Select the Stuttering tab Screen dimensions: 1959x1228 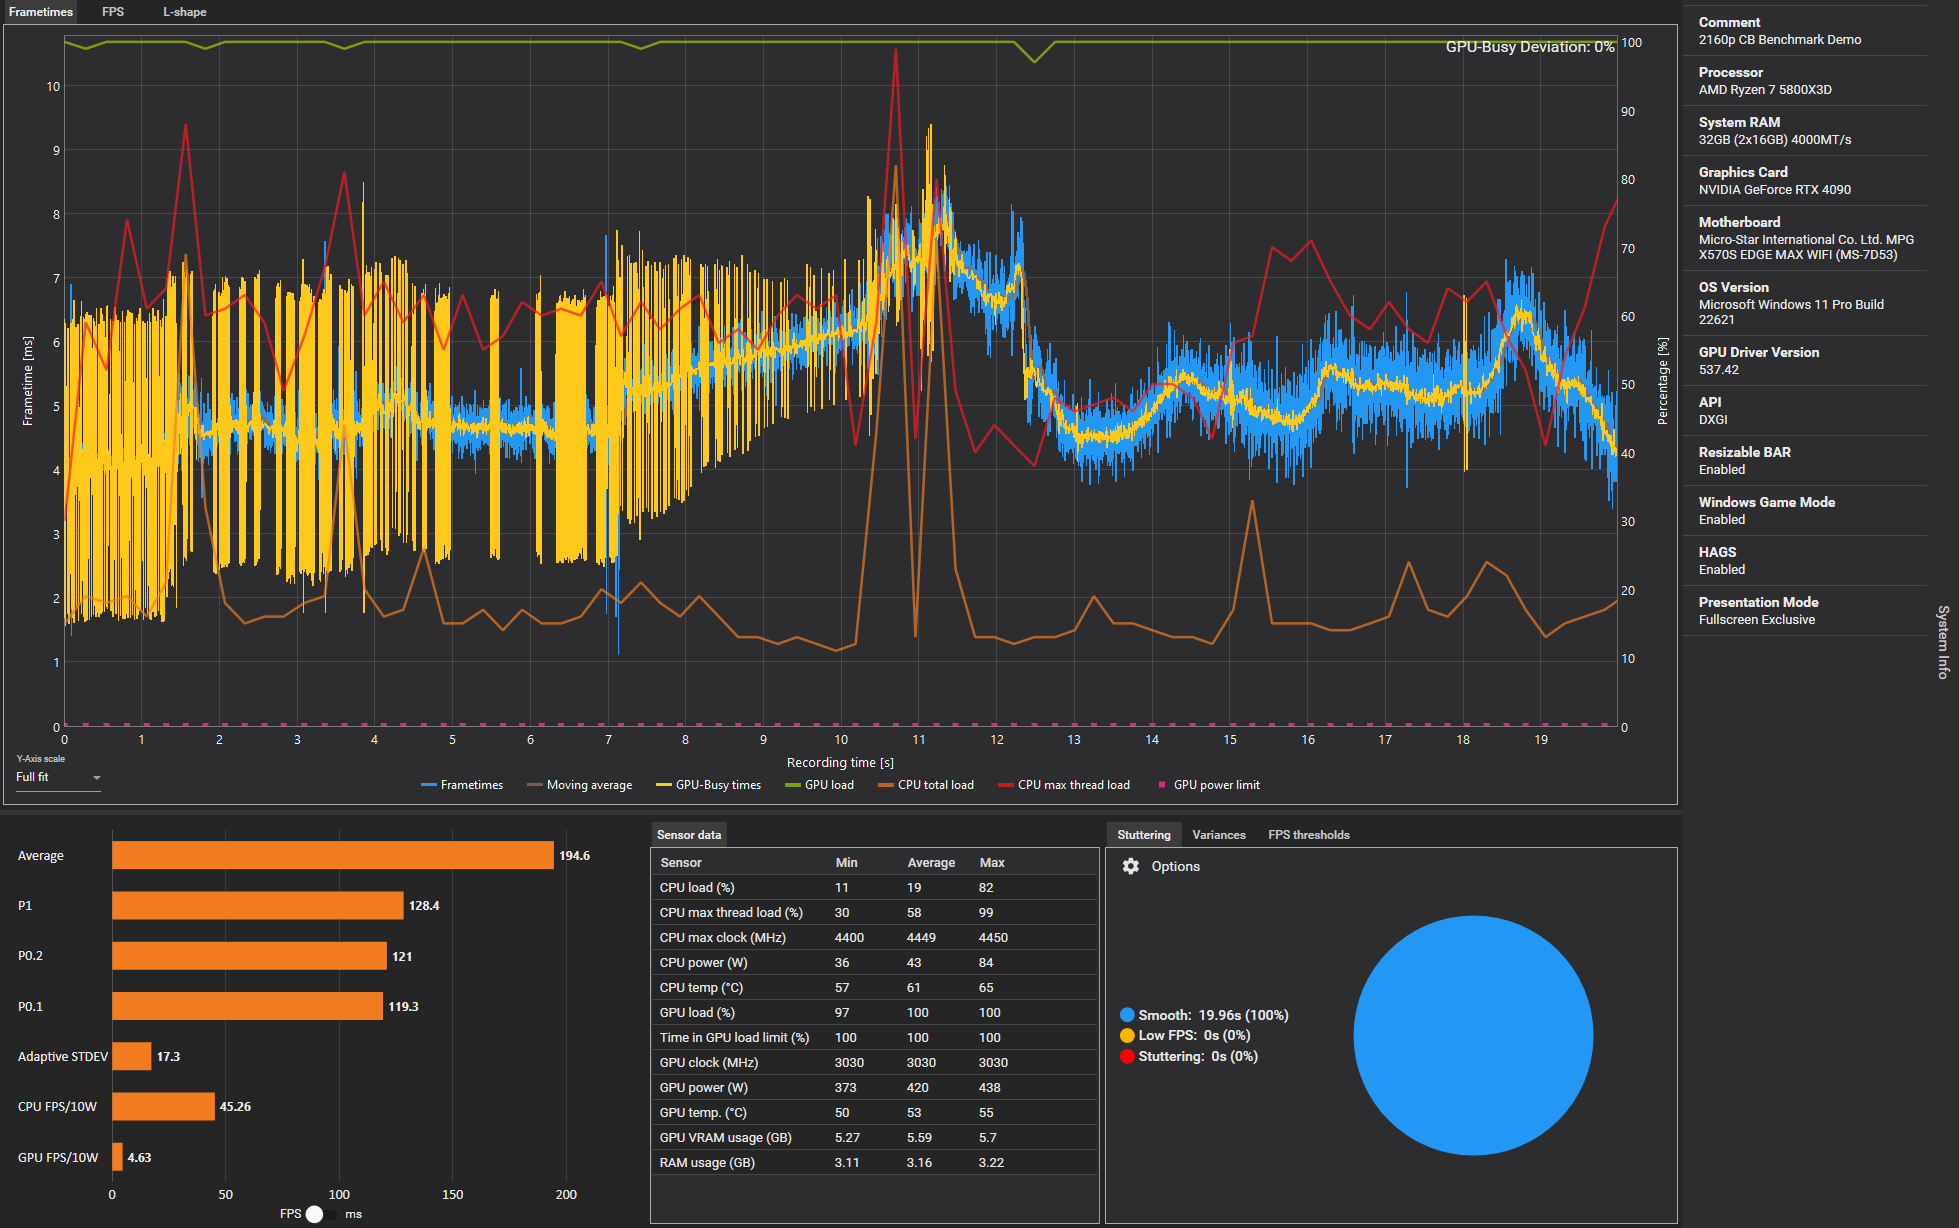coord(1143,835)
